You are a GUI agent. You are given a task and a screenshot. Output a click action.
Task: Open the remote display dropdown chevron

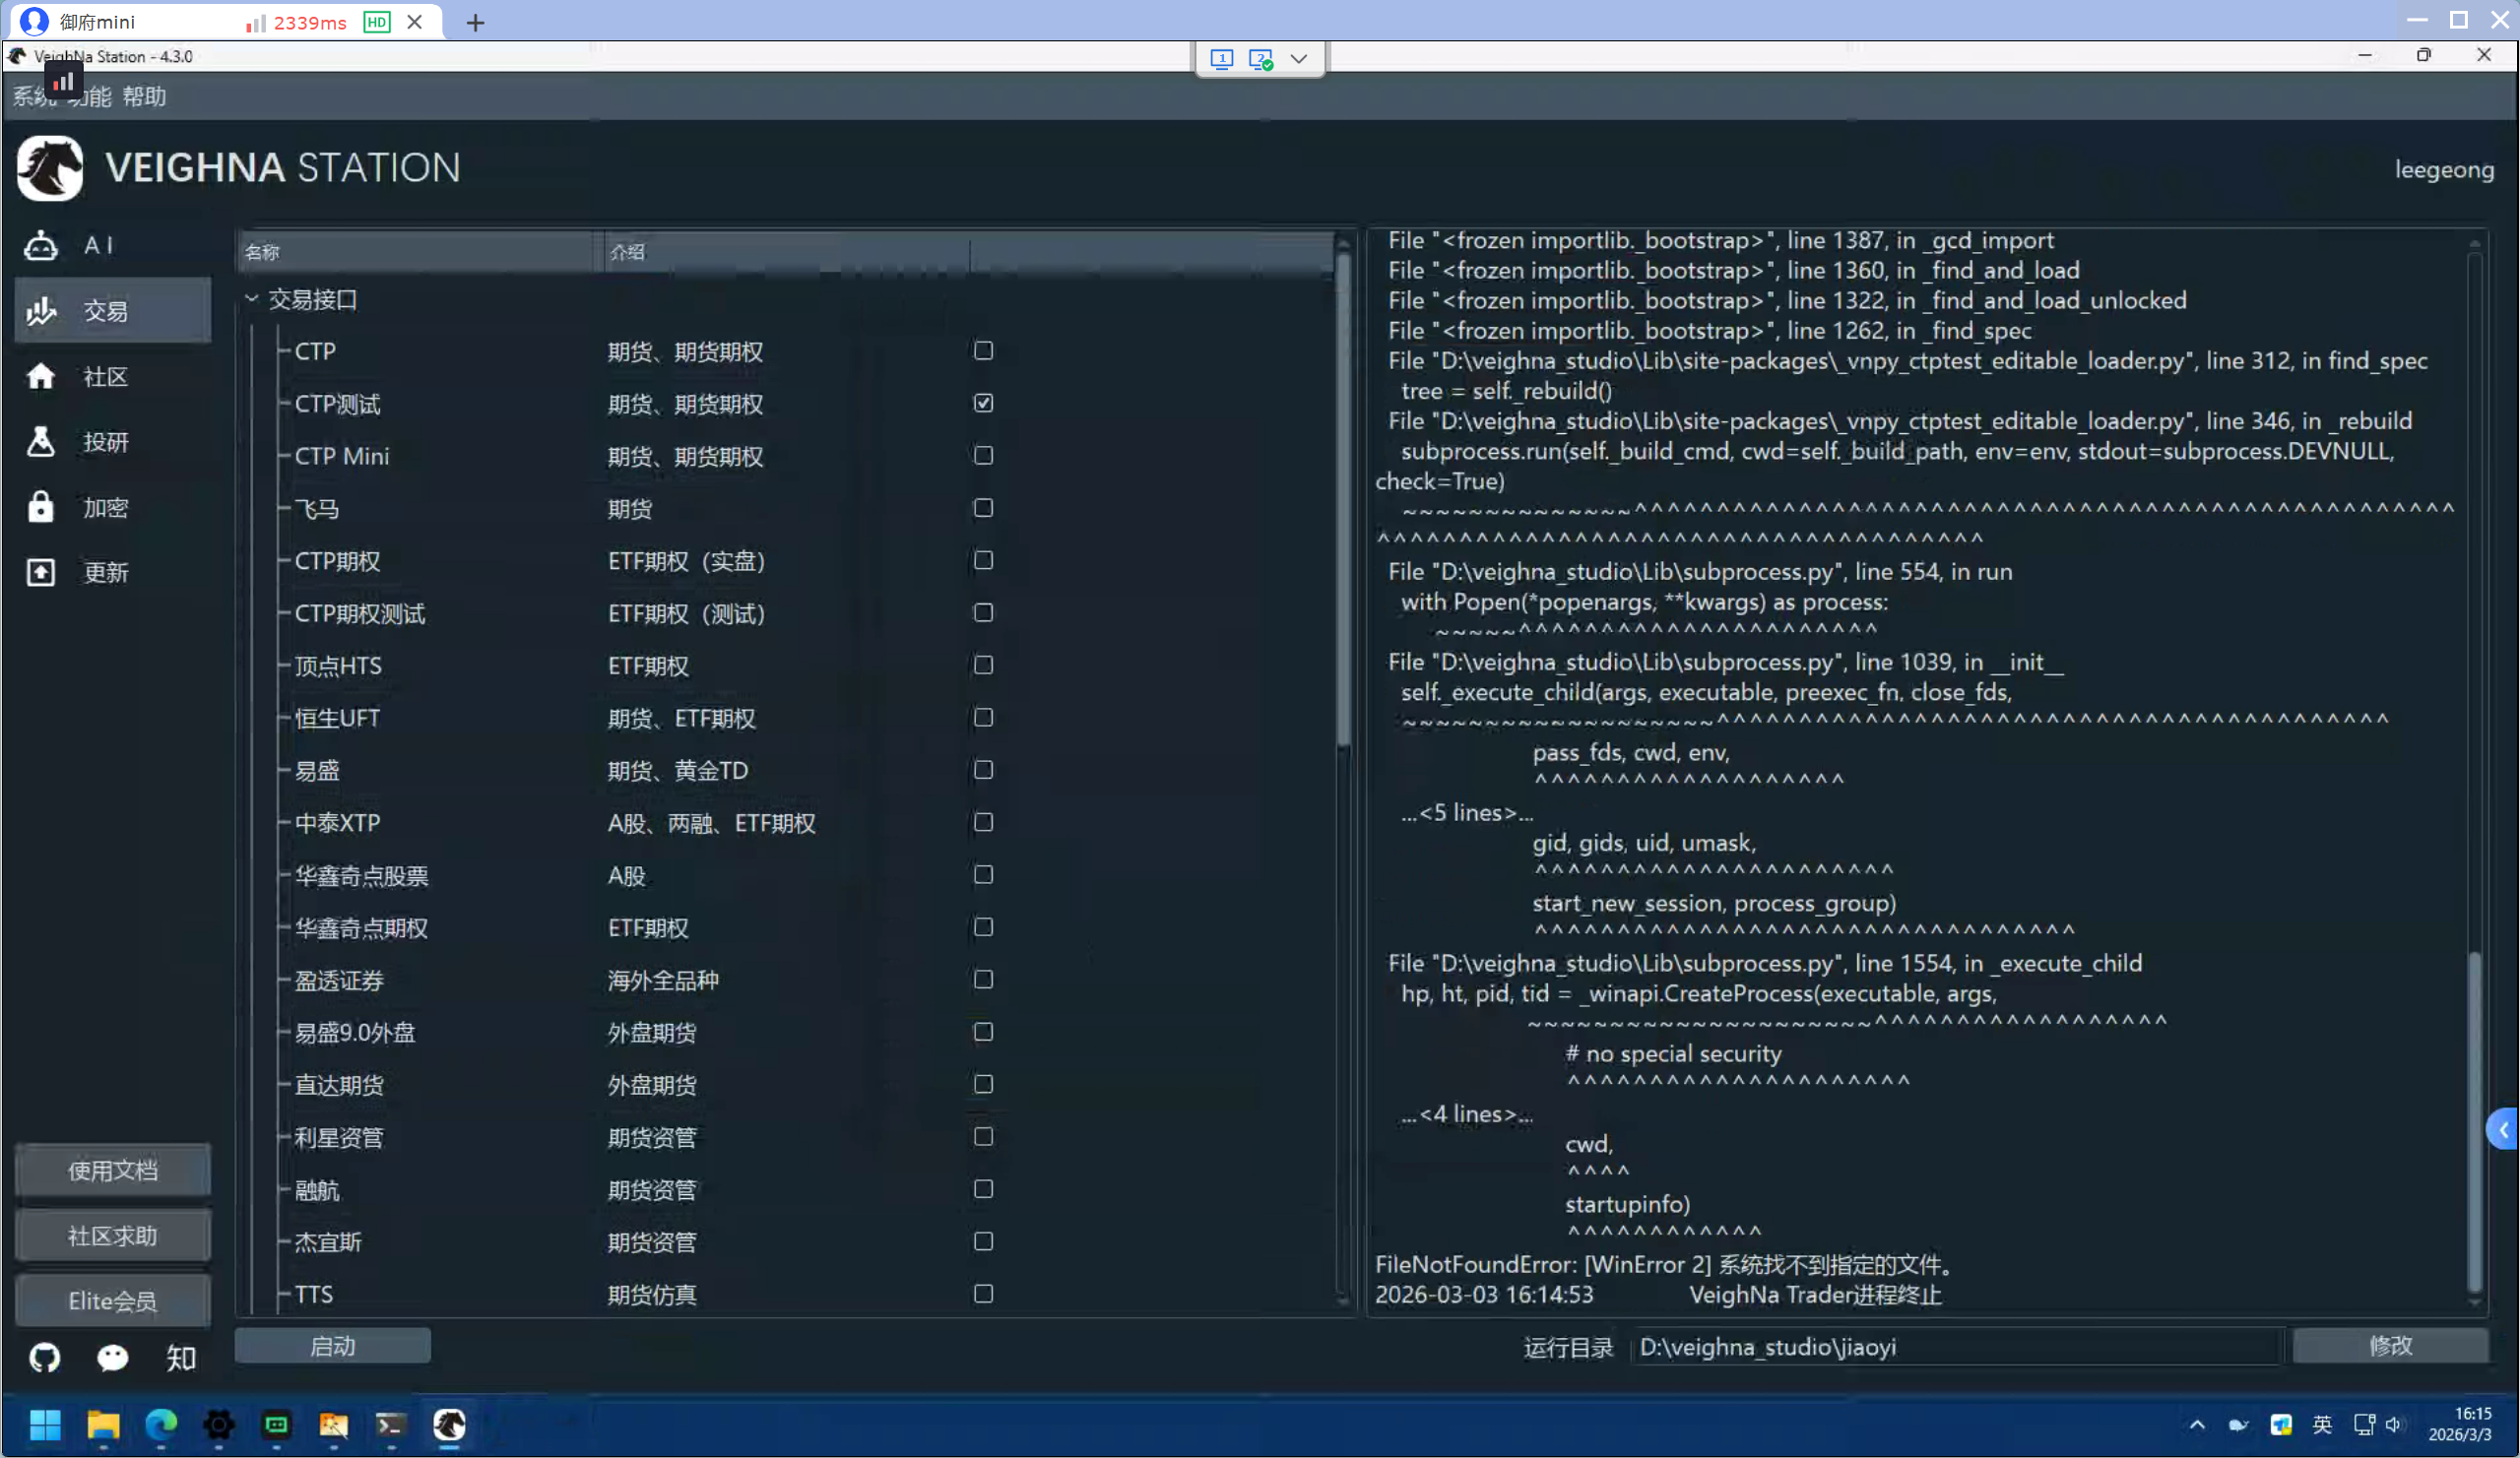pyautogui.click(x=1299, y=59)
